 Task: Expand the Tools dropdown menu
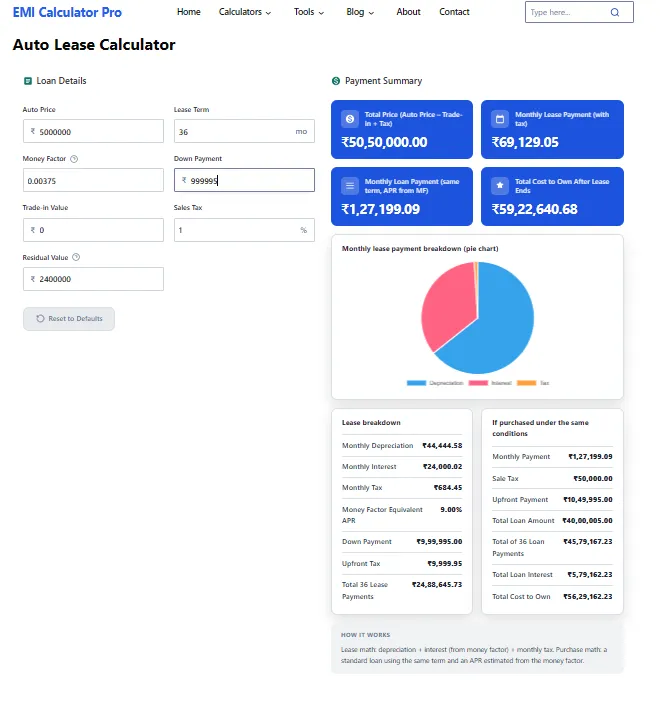tap(309, 12)
